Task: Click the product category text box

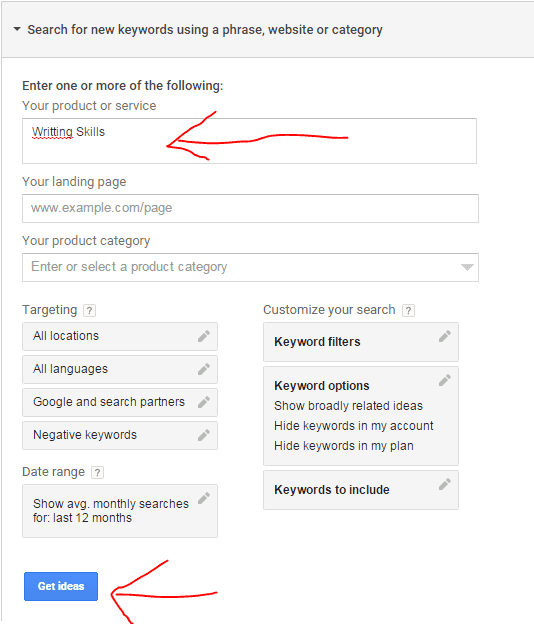Action: coord(250,267)
